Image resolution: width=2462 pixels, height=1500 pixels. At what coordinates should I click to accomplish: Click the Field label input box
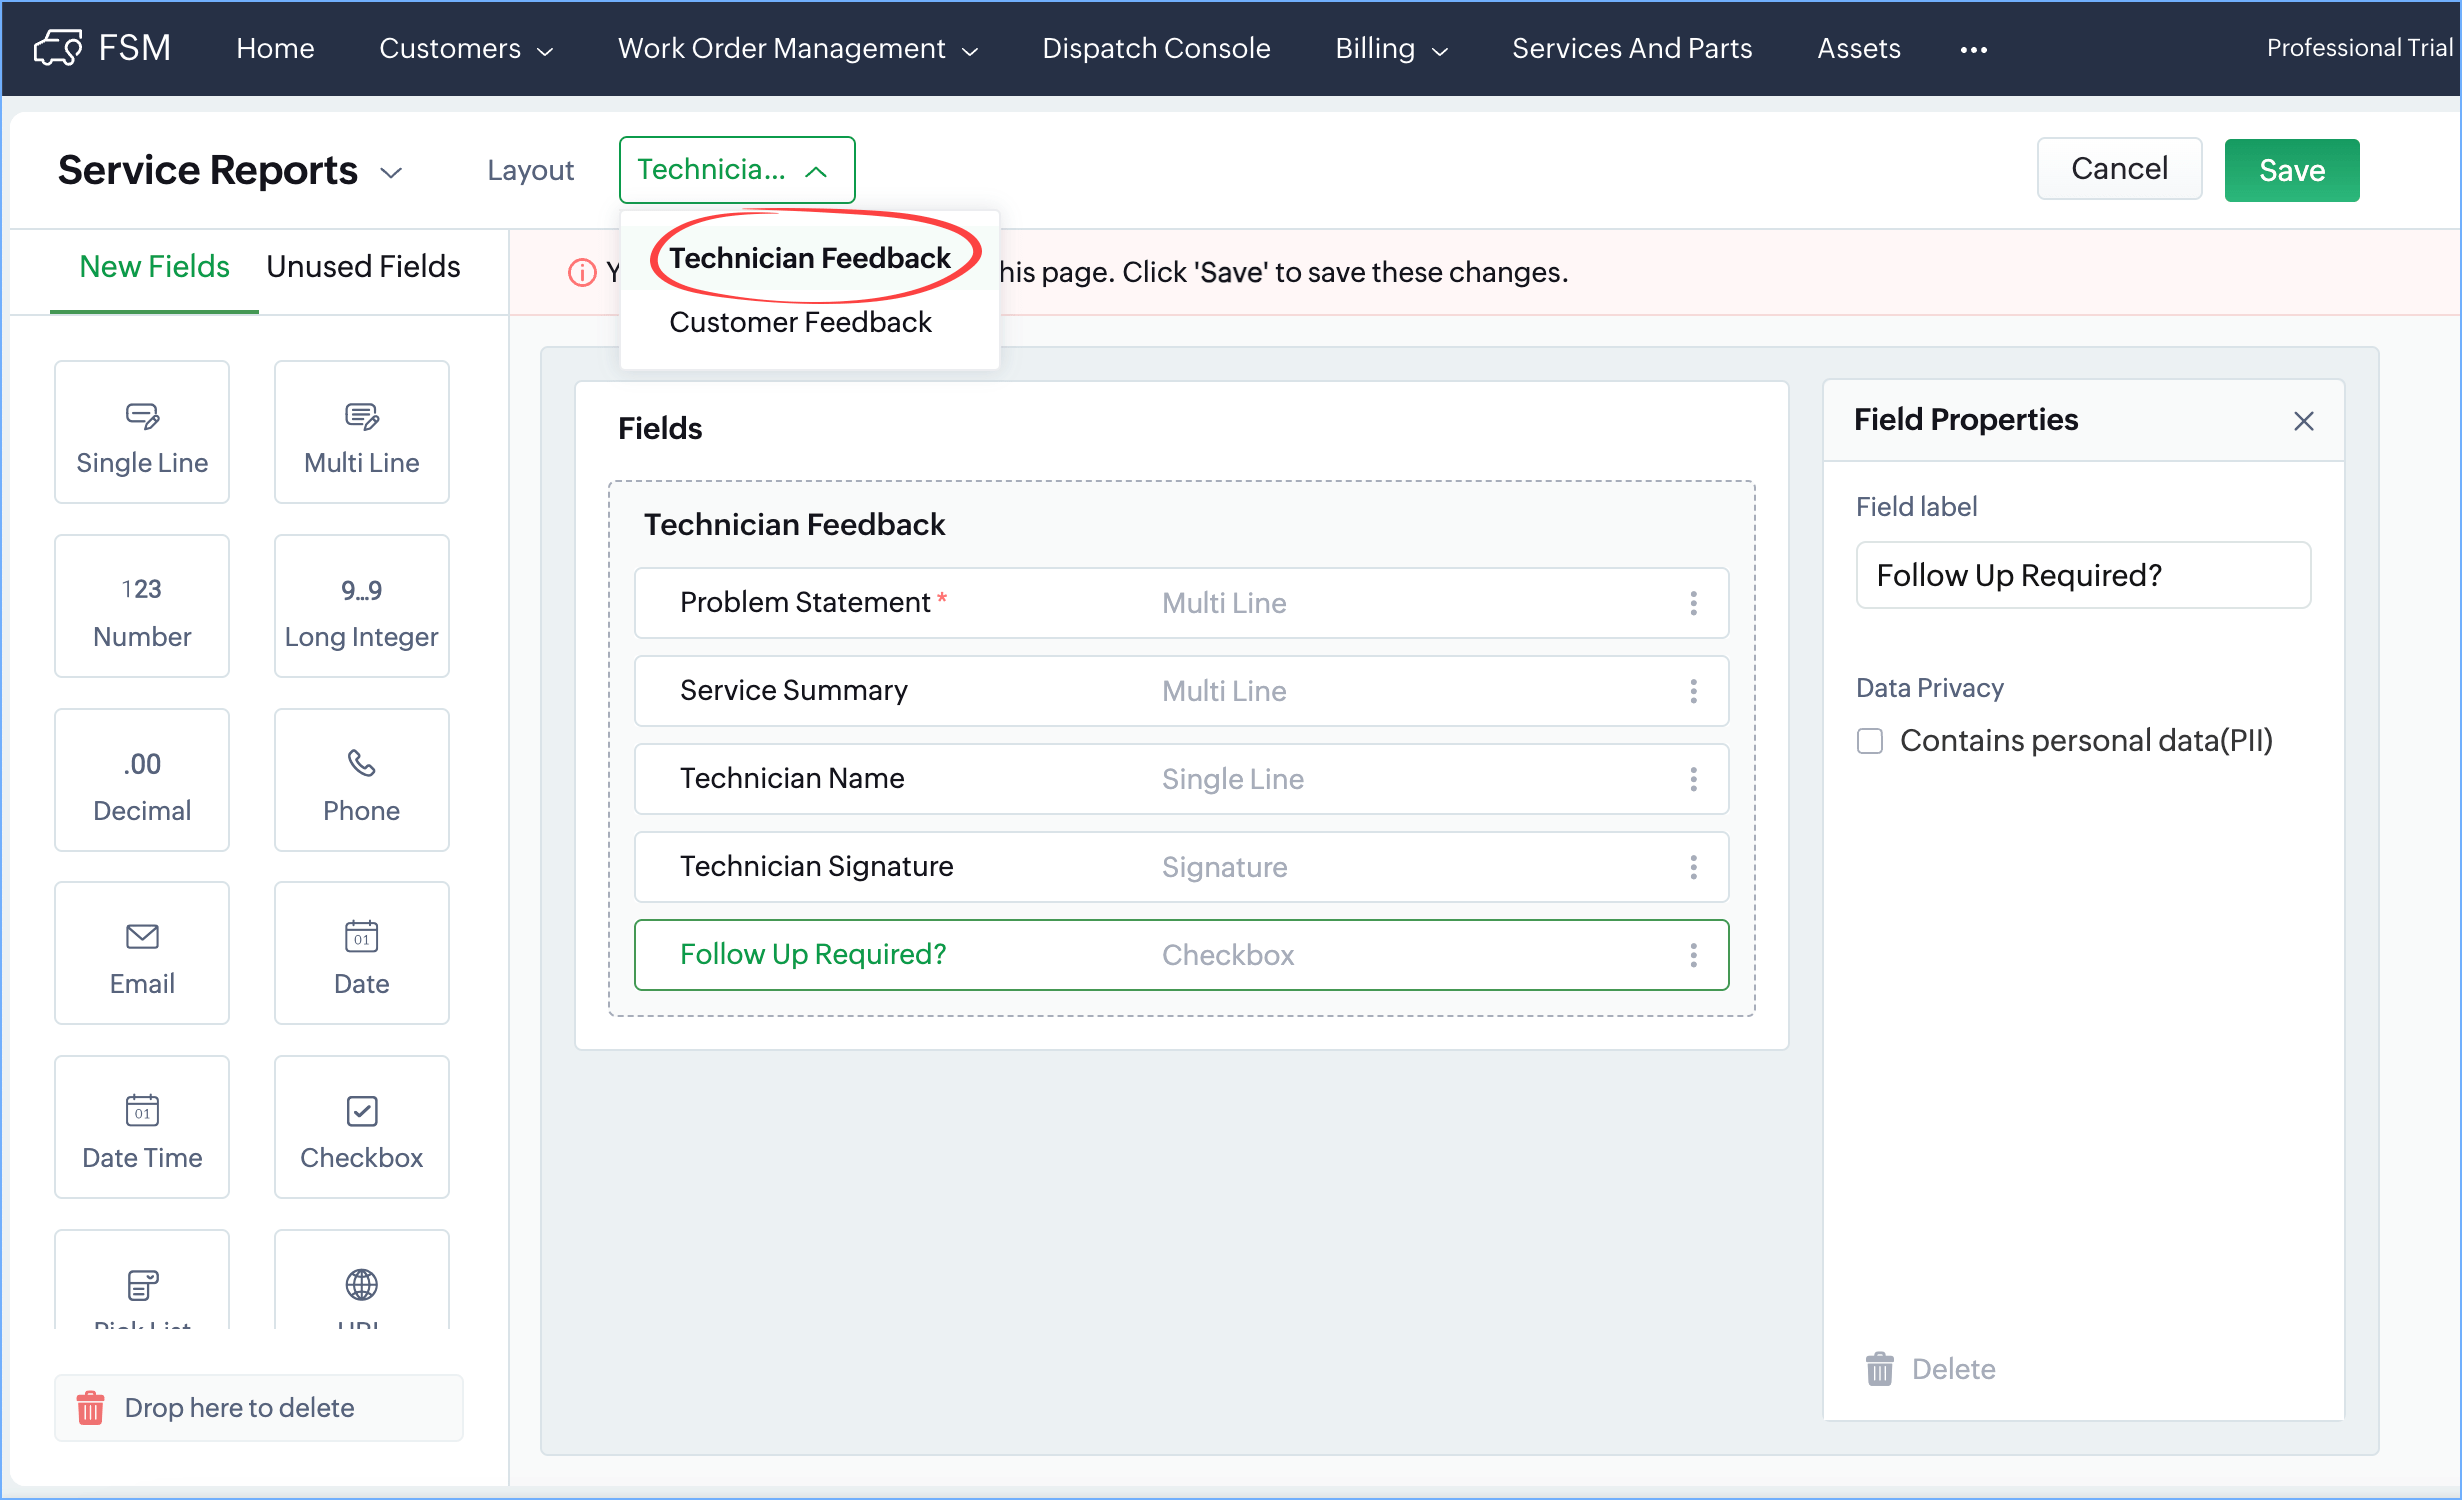[2082, 575]
